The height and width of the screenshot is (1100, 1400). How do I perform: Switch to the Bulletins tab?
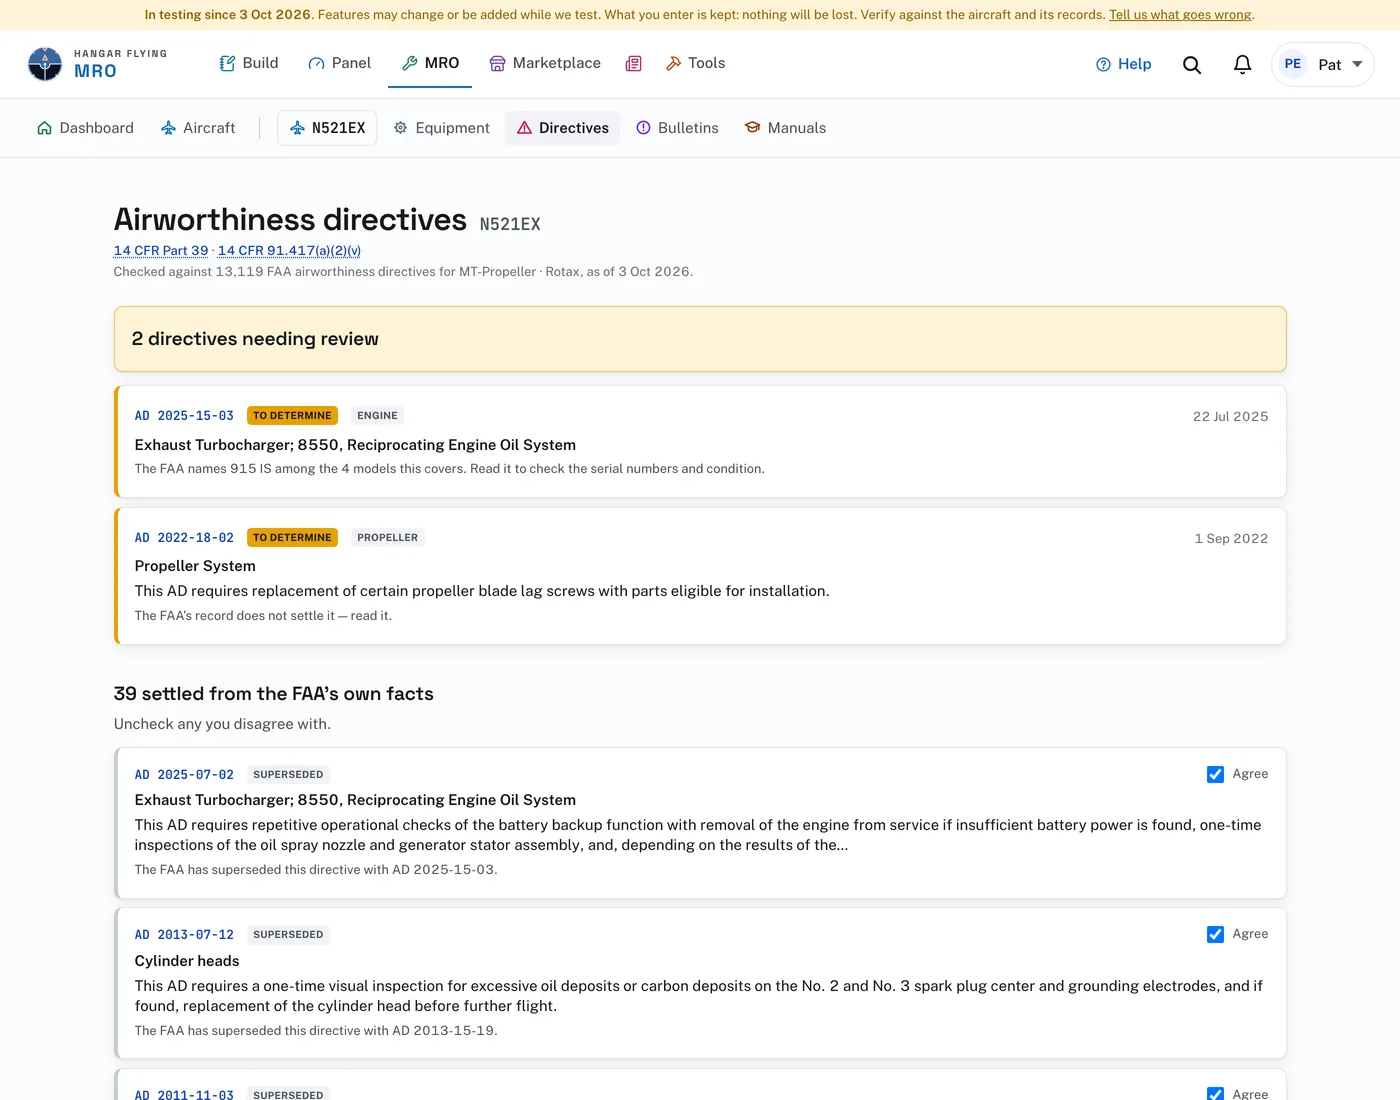coord(677,128)
